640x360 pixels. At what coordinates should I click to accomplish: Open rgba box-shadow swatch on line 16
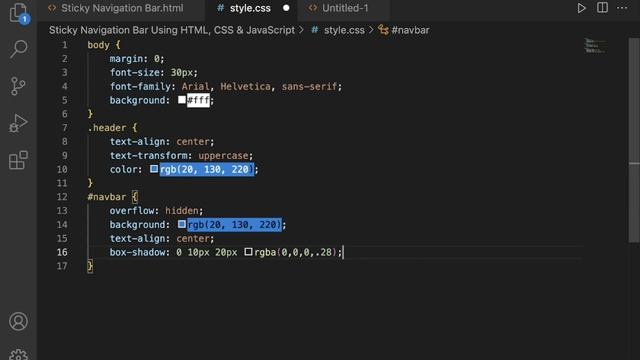[248, 252]
